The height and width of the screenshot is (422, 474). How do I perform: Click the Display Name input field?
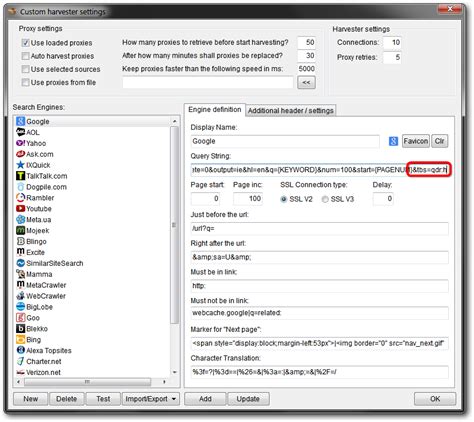pos(285,141)
